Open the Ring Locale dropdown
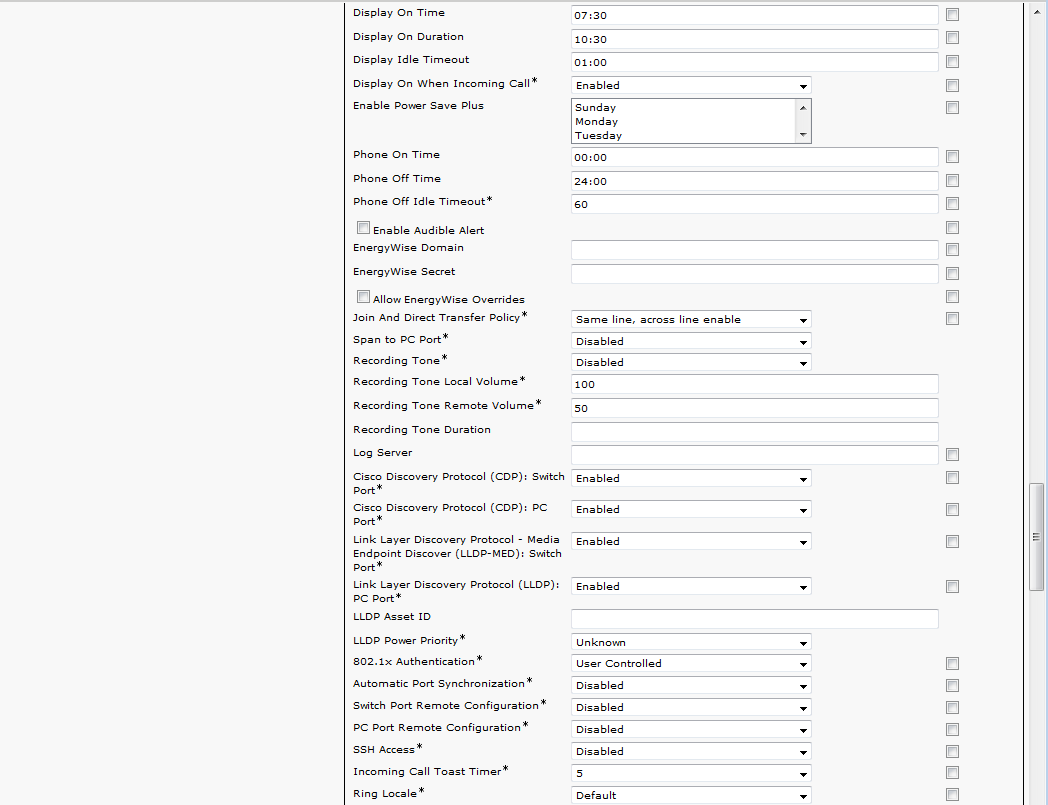This screenshot has width=1048, height=805. [691, 796]
